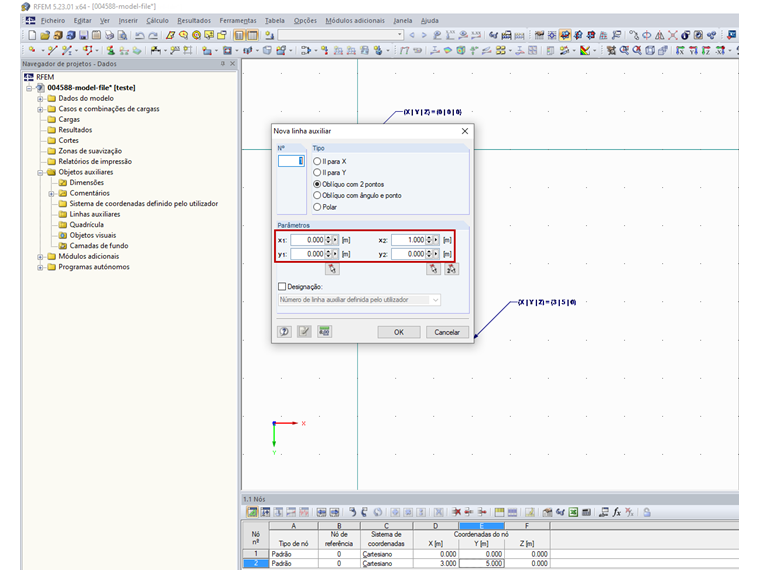
Task: Save the model with the floppy disk icon
Action: point(83,35)
